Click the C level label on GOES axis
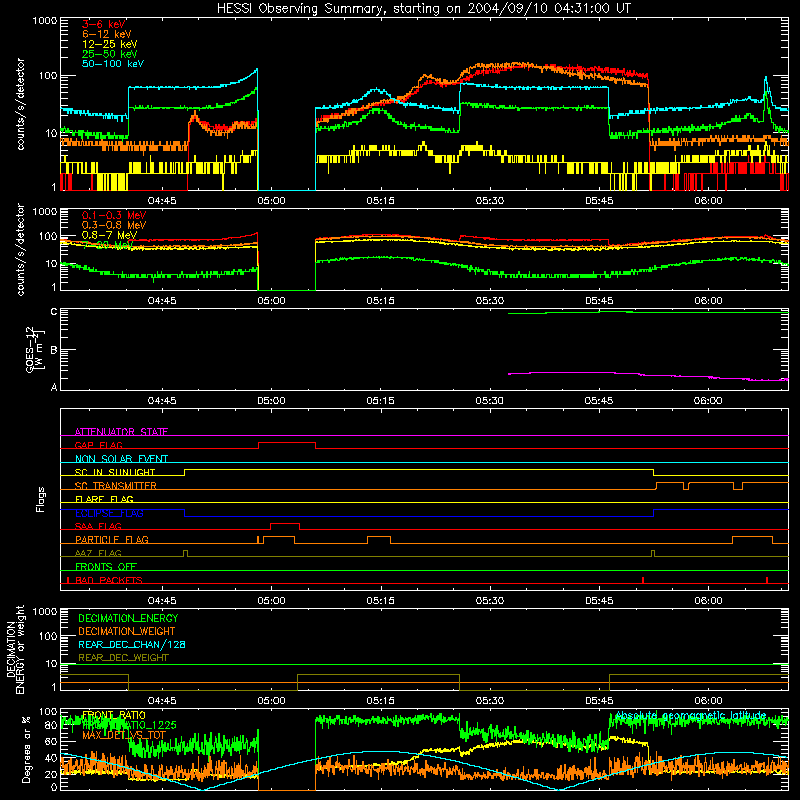Viewport: 800px width, 800px height. pyautogui.click(x=54, y=312)
